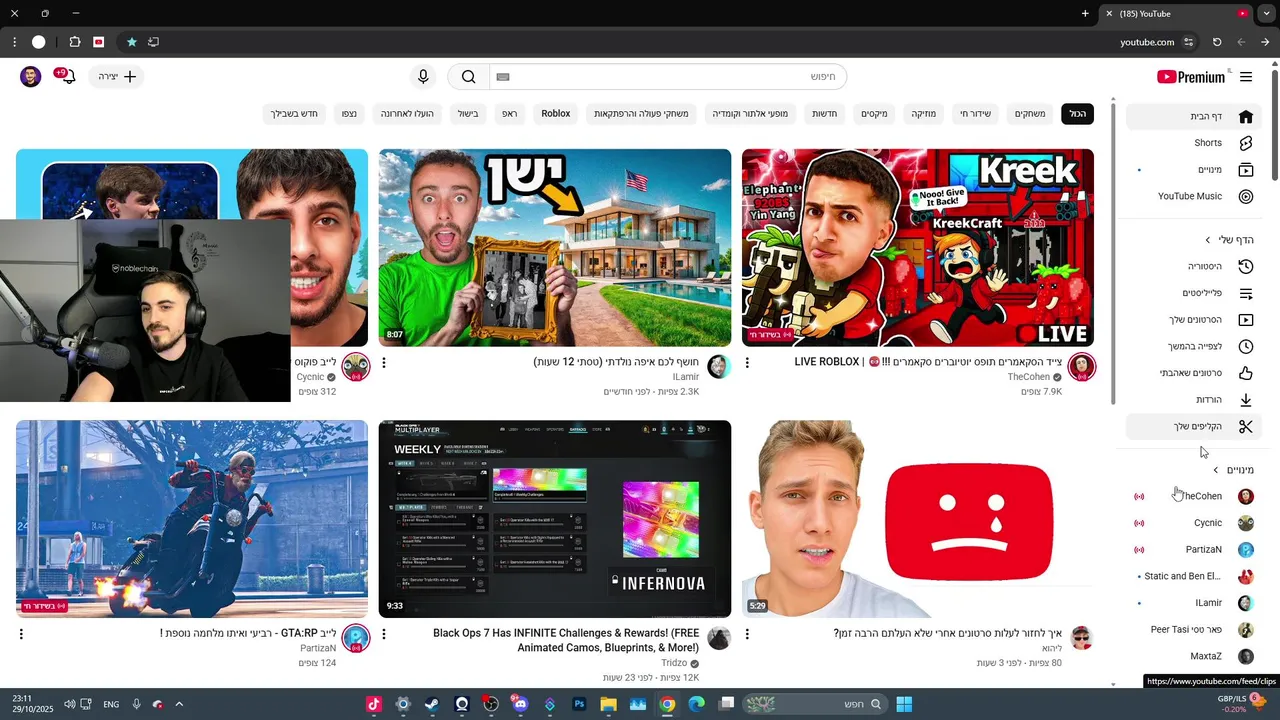Image resolution: width=1280 pixels, height=720 pixels.
Task: Open the on-screen keyboard in search box
Action: [503, 77]
